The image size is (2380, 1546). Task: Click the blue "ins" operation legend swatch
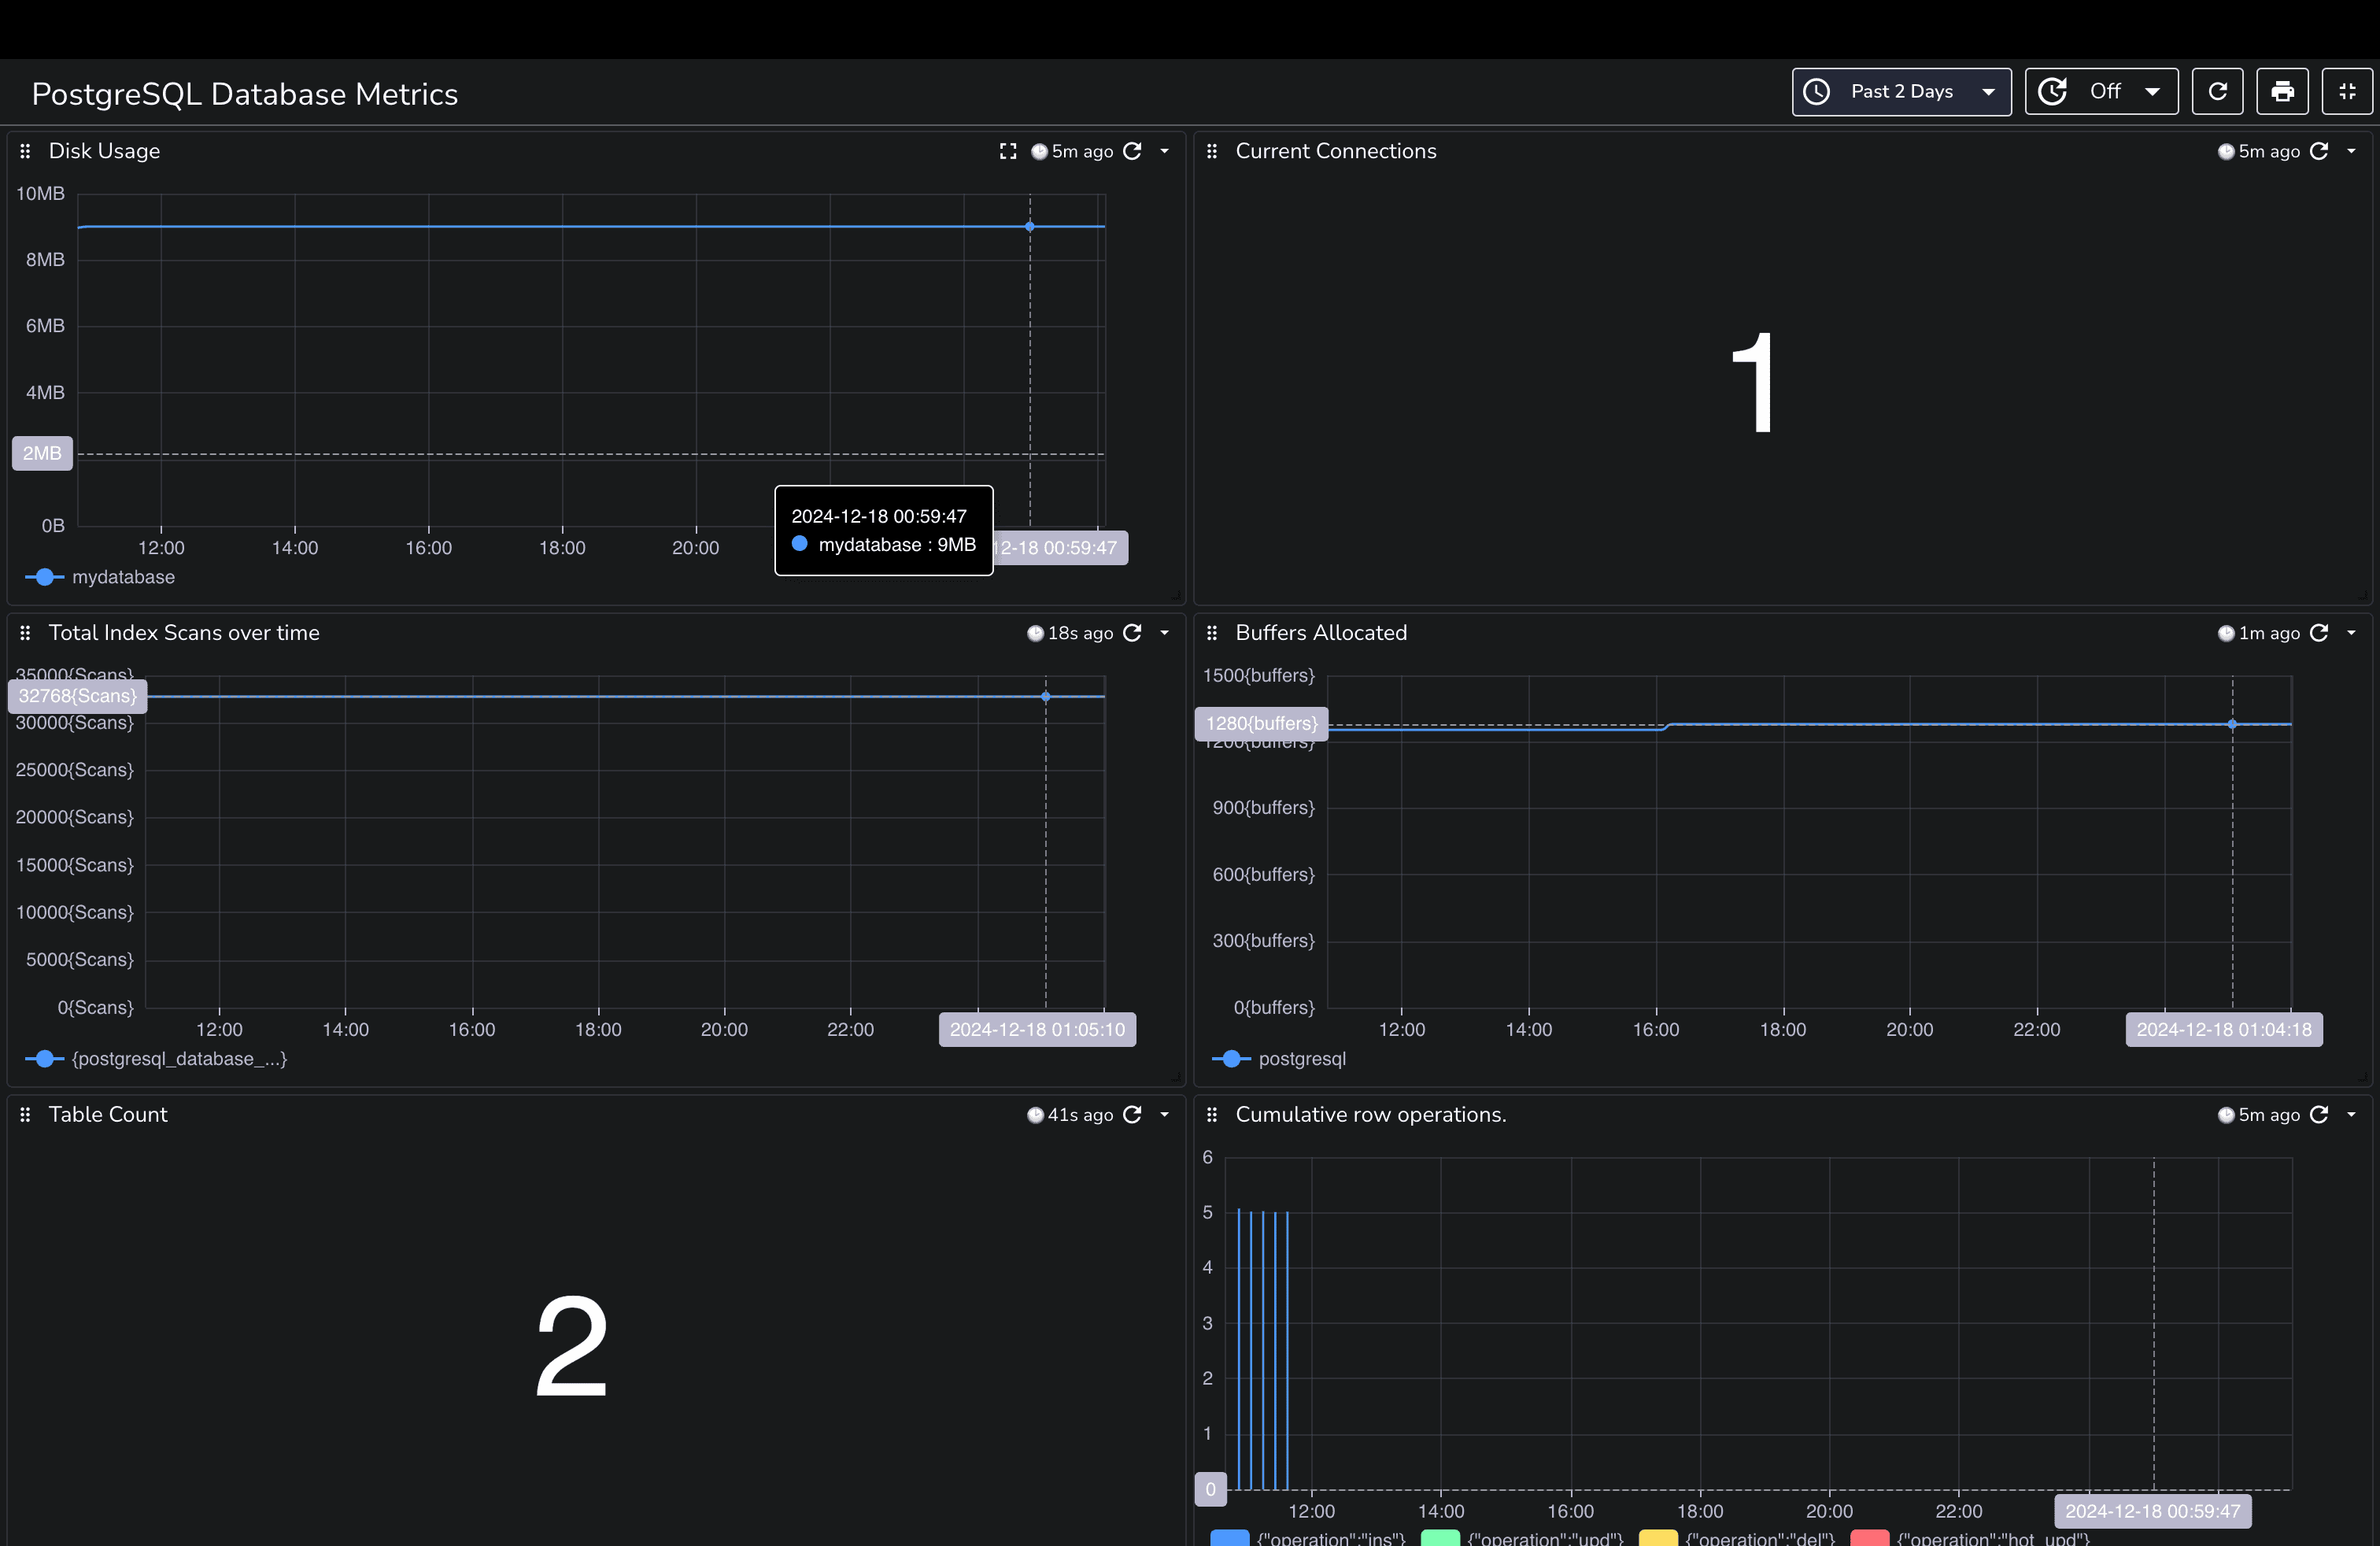point(1229,1538)
